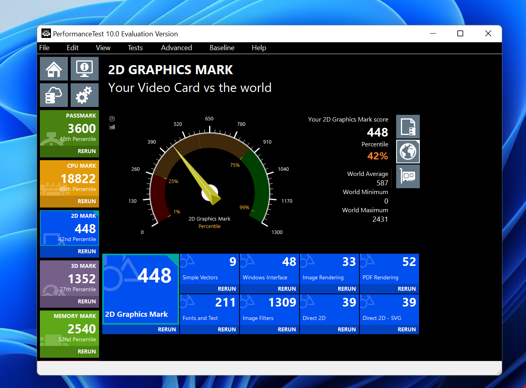
Task: Click the 448 score under Your 2D Graphics Mark score
Action: pos(377,132)
